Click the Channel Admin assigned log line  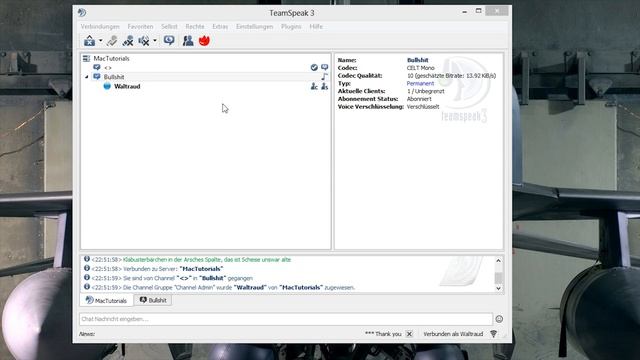239,287
